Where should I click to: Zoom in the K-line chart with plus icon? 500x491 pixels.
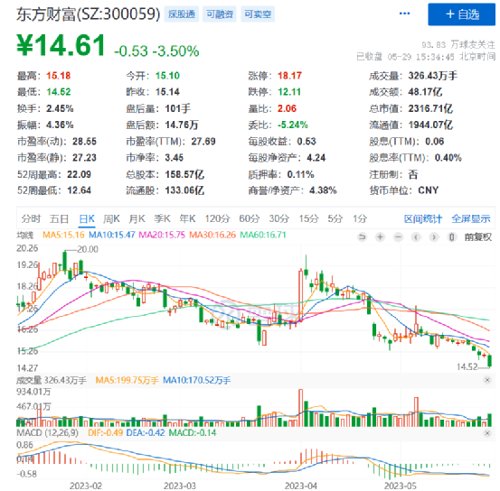[380, 237]
